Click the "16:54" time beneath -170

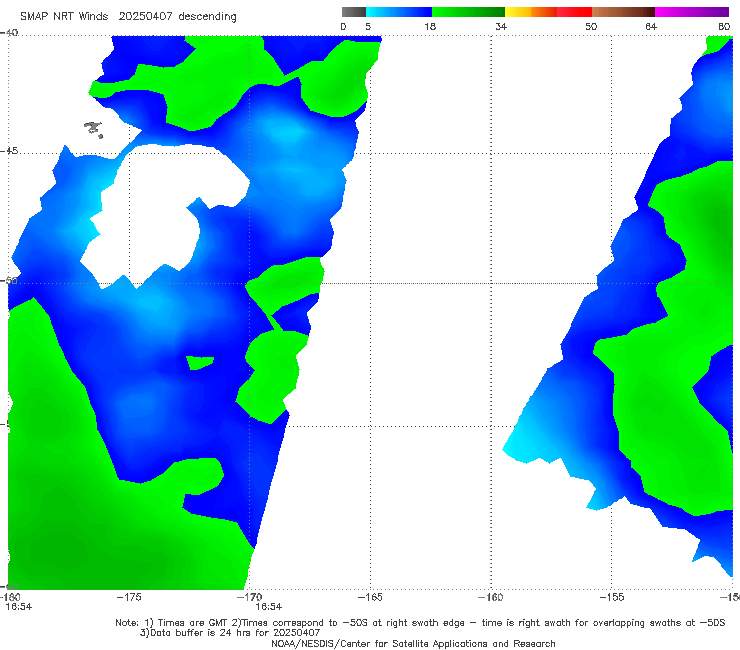[x=269, y=607]
